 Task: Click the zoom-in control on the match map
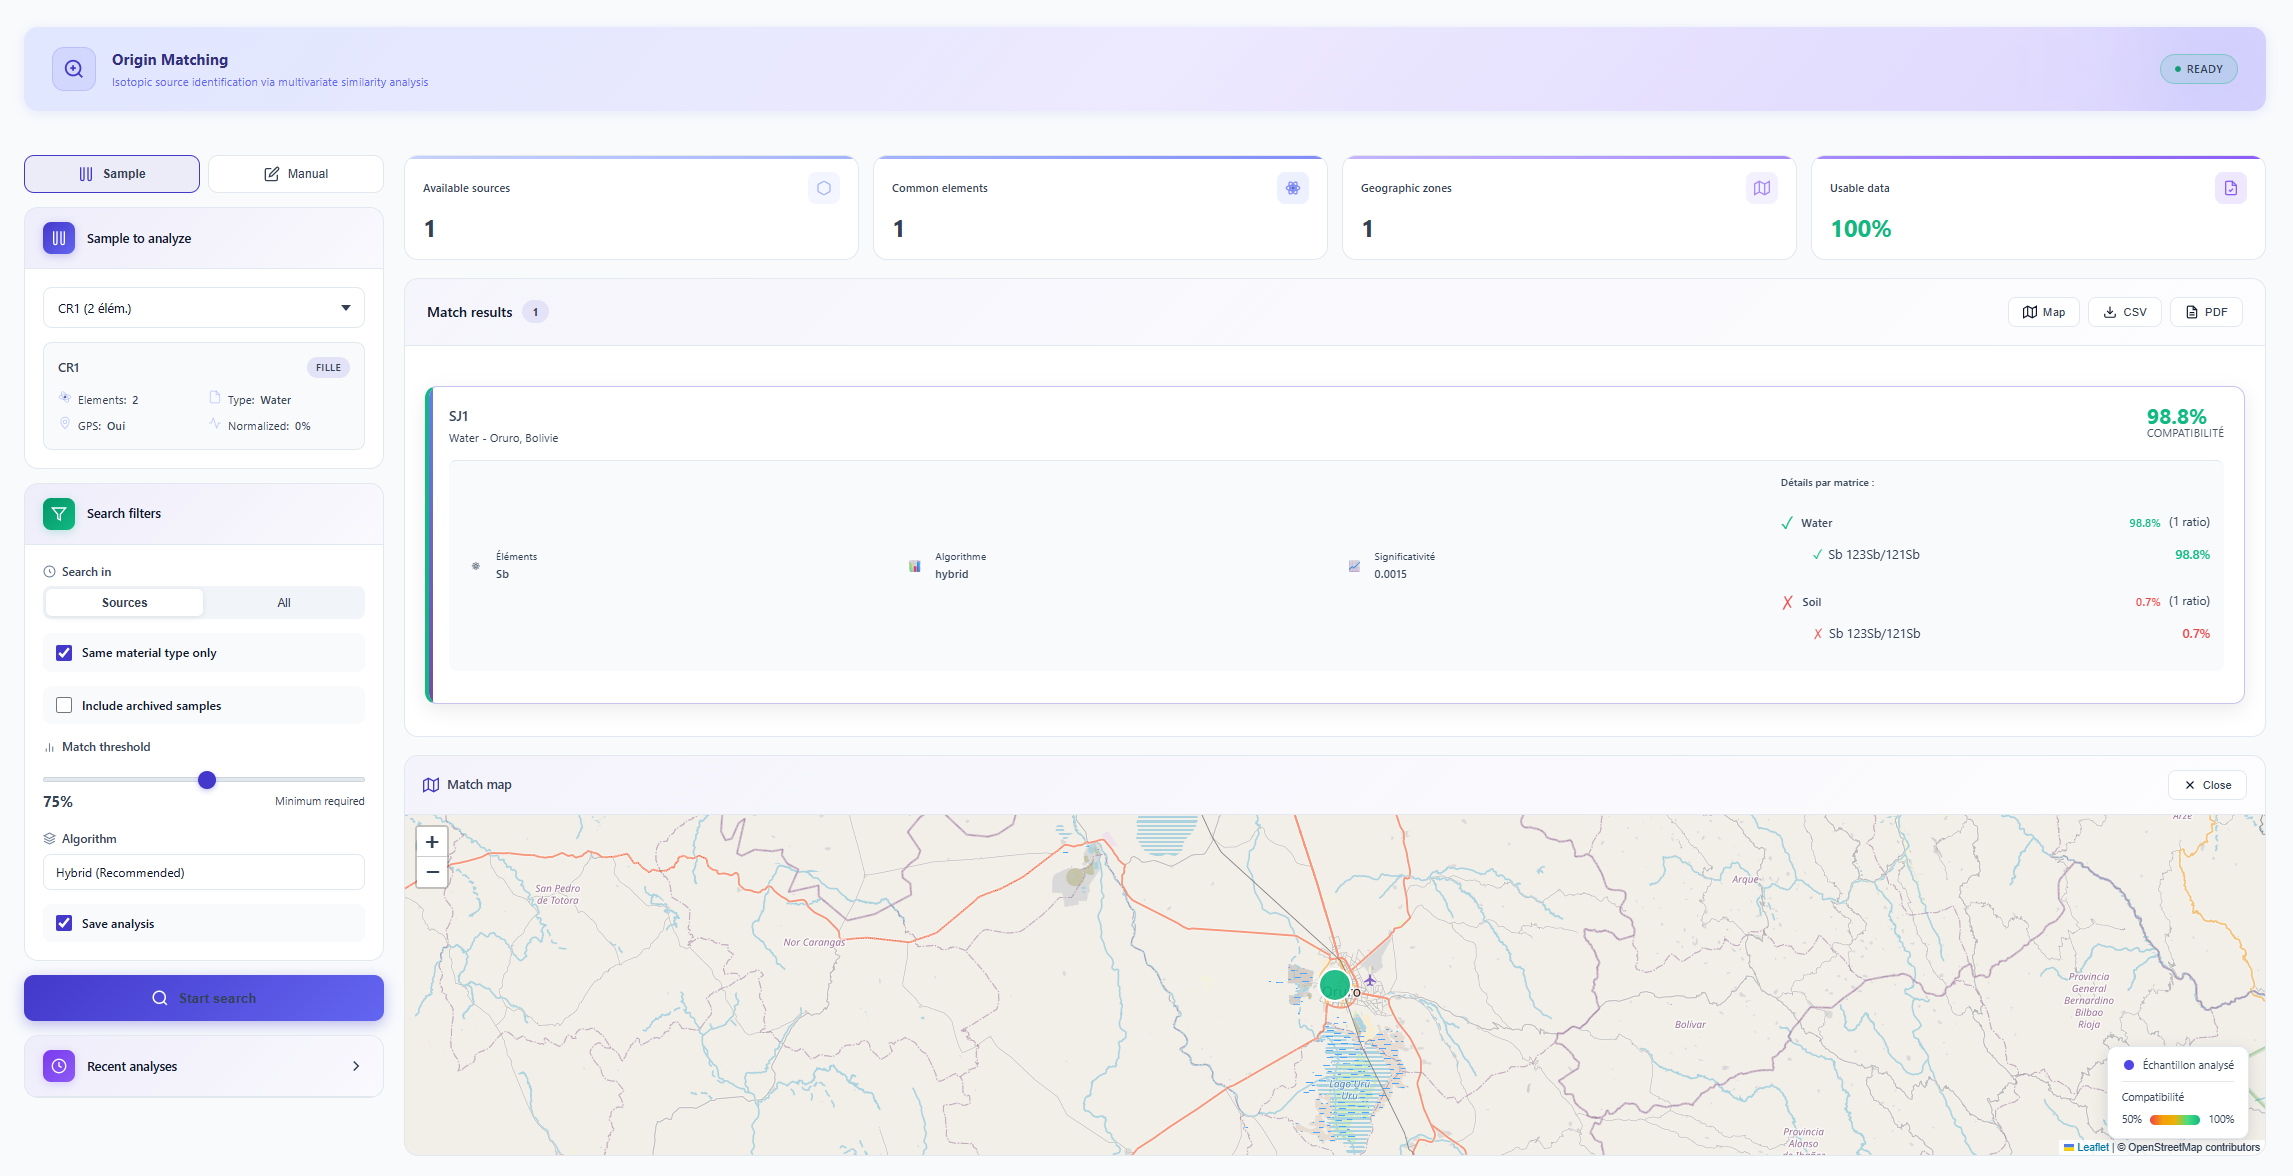[x=432, y=842]
